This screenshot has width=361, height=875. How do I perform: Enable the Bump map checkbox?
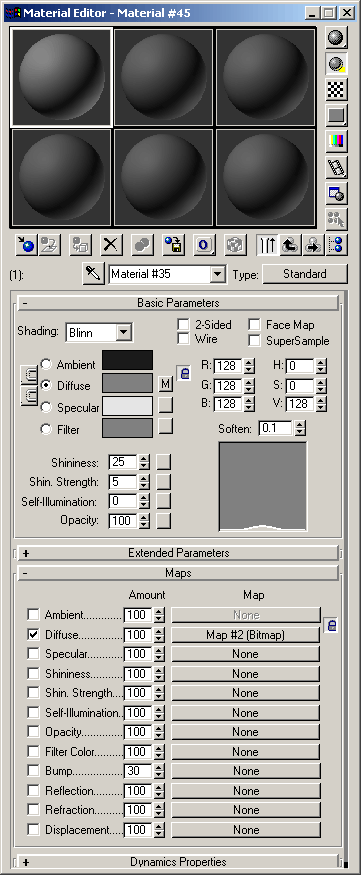[x=33, y=771]
